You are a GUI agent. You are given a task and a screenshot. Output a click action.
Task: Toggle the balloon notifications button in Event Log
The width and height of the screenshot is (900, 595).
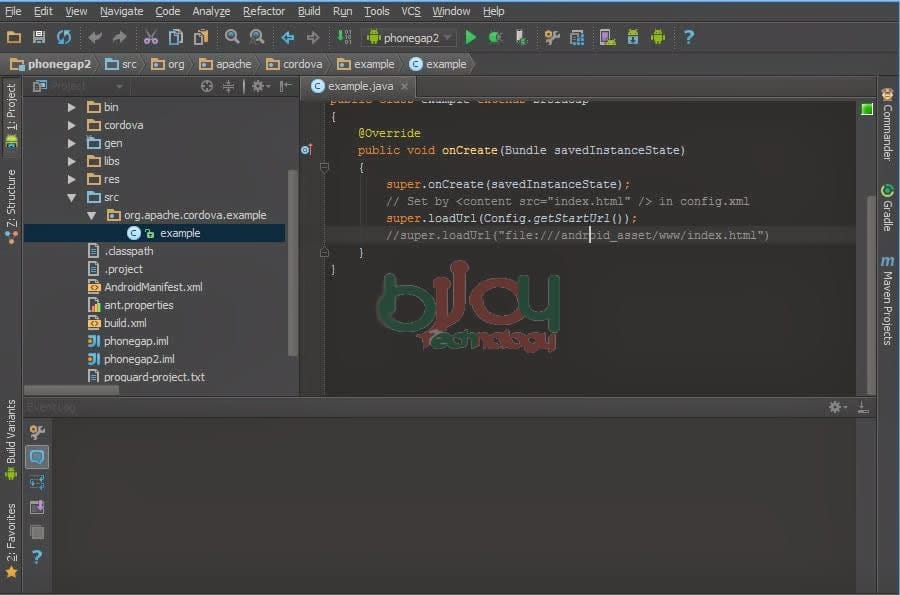(37, 457)
